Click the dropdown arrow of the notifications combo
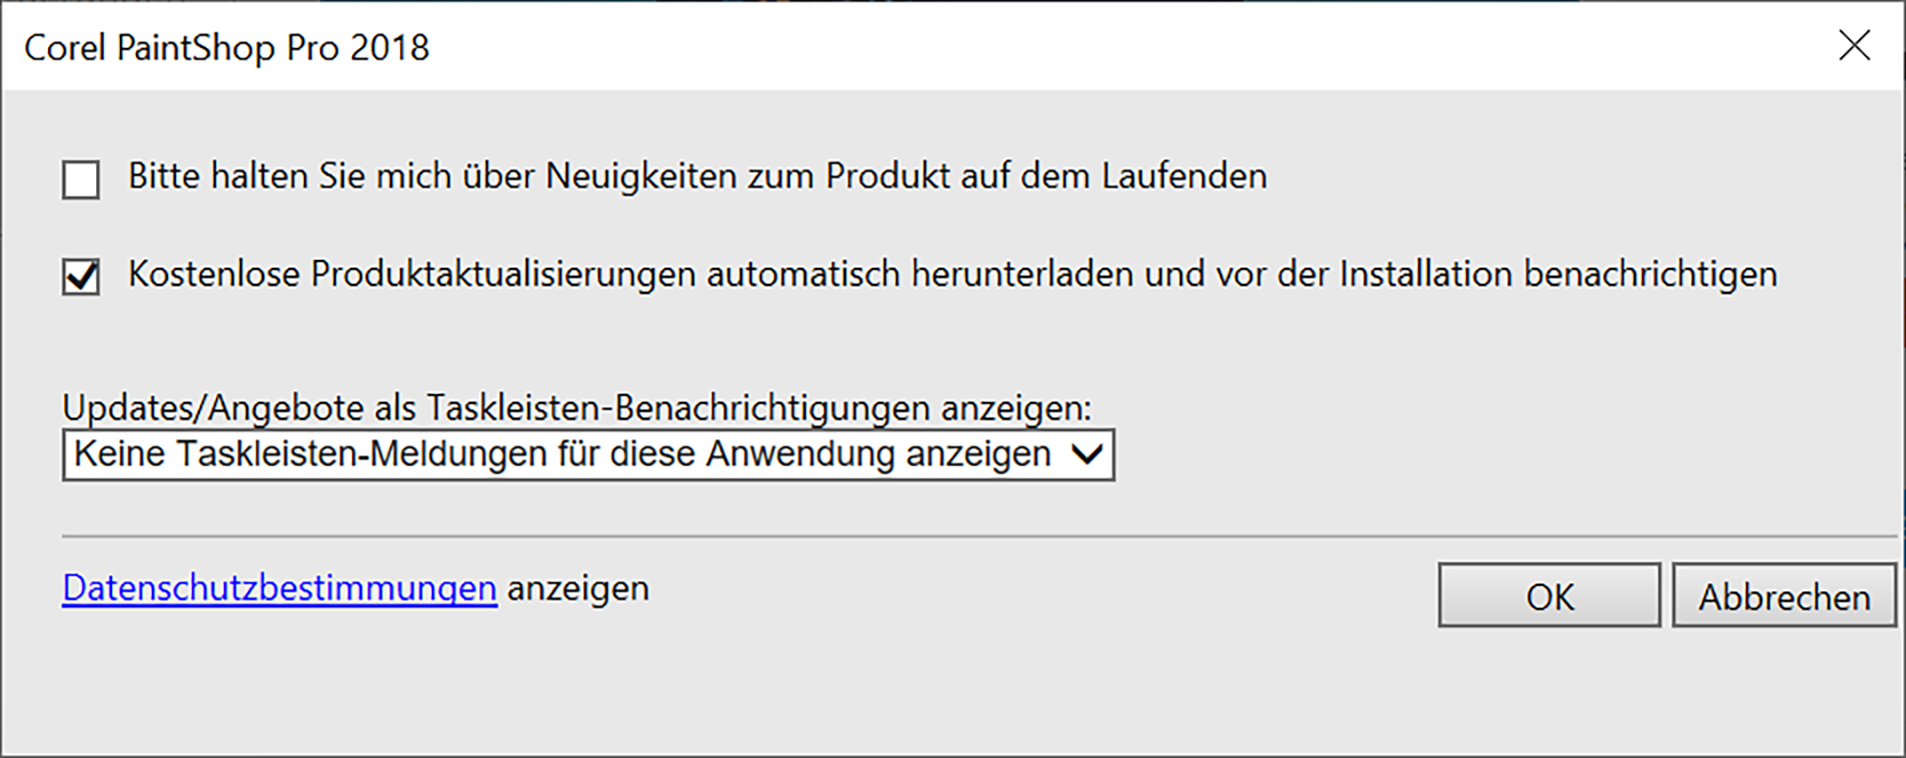1906x758 pixels. 1087,455
